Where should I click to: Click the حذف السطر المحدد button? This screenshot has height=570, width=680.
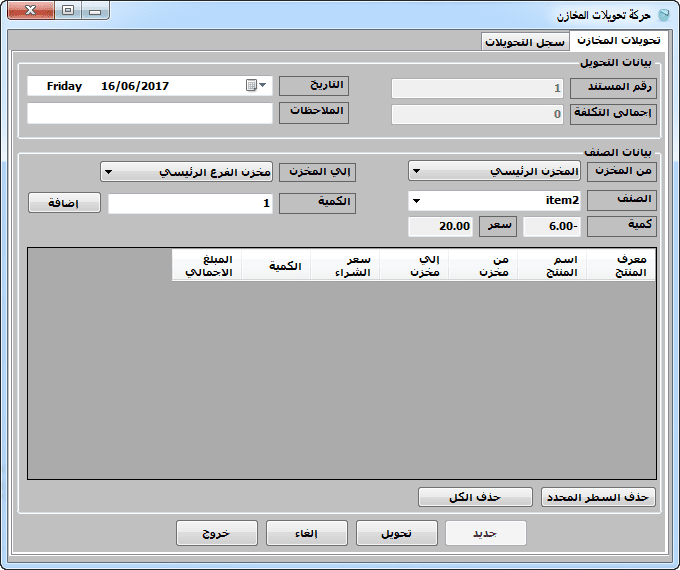click(x=598, y=497)
